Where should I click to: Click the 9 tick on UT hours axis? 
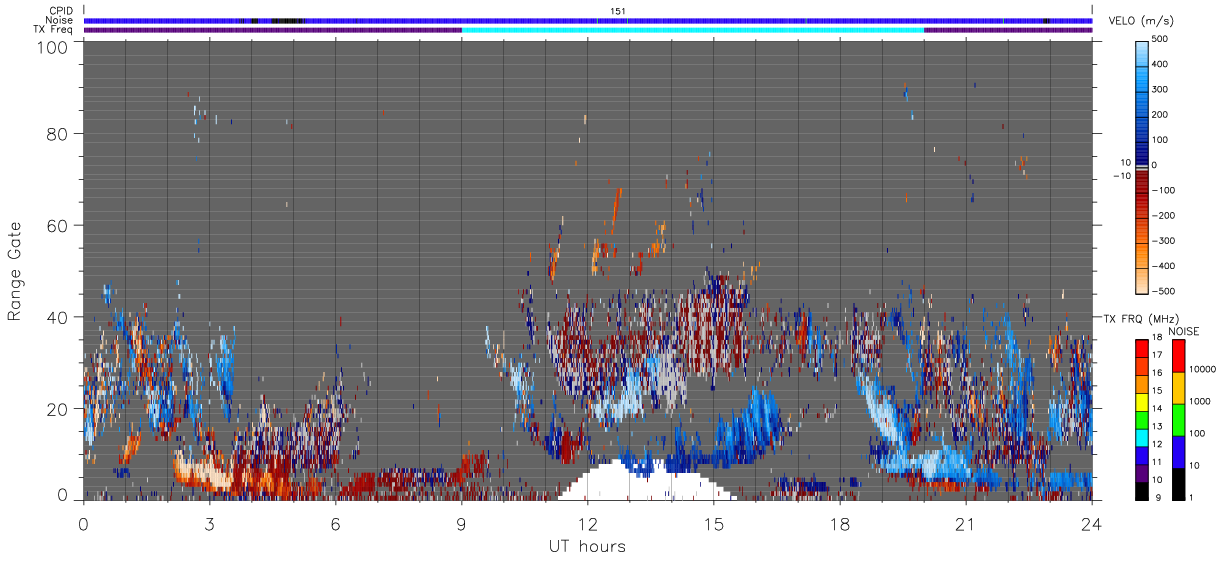pos(462,523)
